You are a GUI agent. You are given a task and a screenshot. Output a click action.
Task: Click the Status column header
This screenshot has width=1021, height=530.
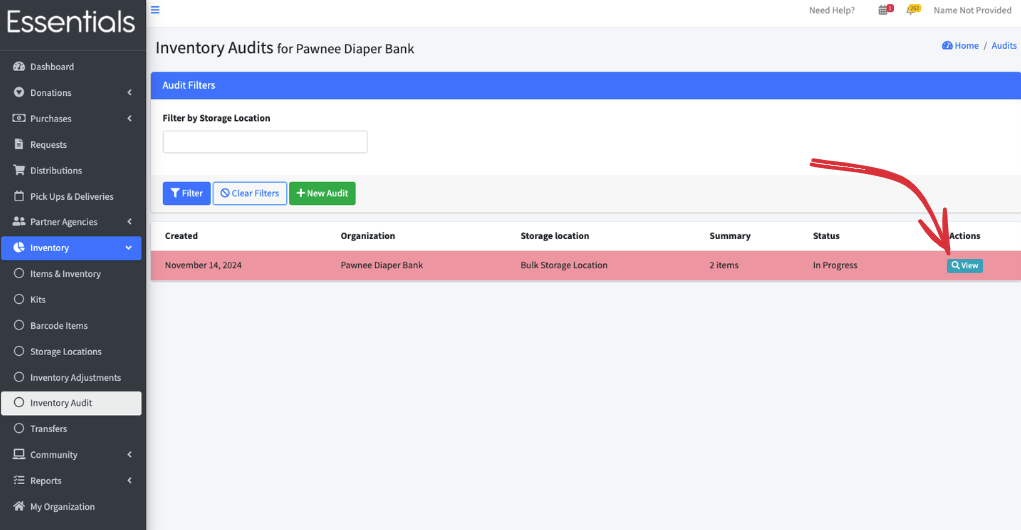(826, 236)
